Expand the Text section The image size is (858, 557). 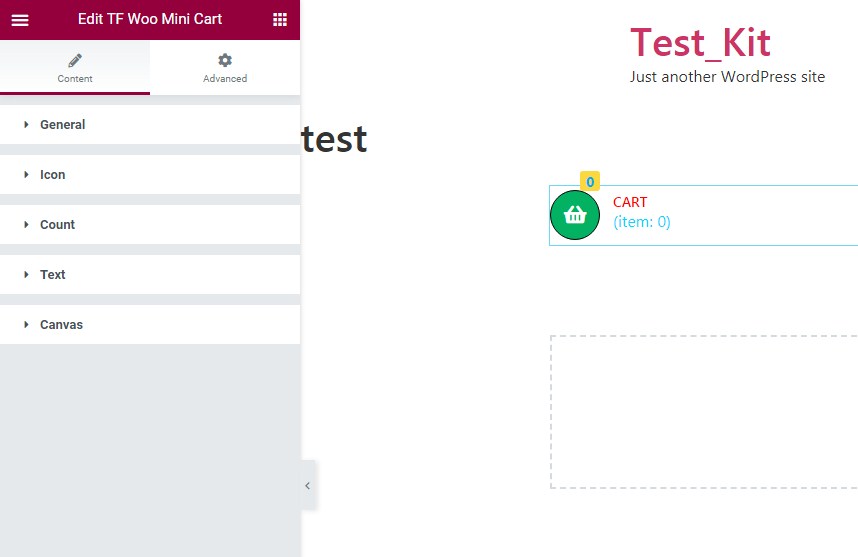point(150,275)
